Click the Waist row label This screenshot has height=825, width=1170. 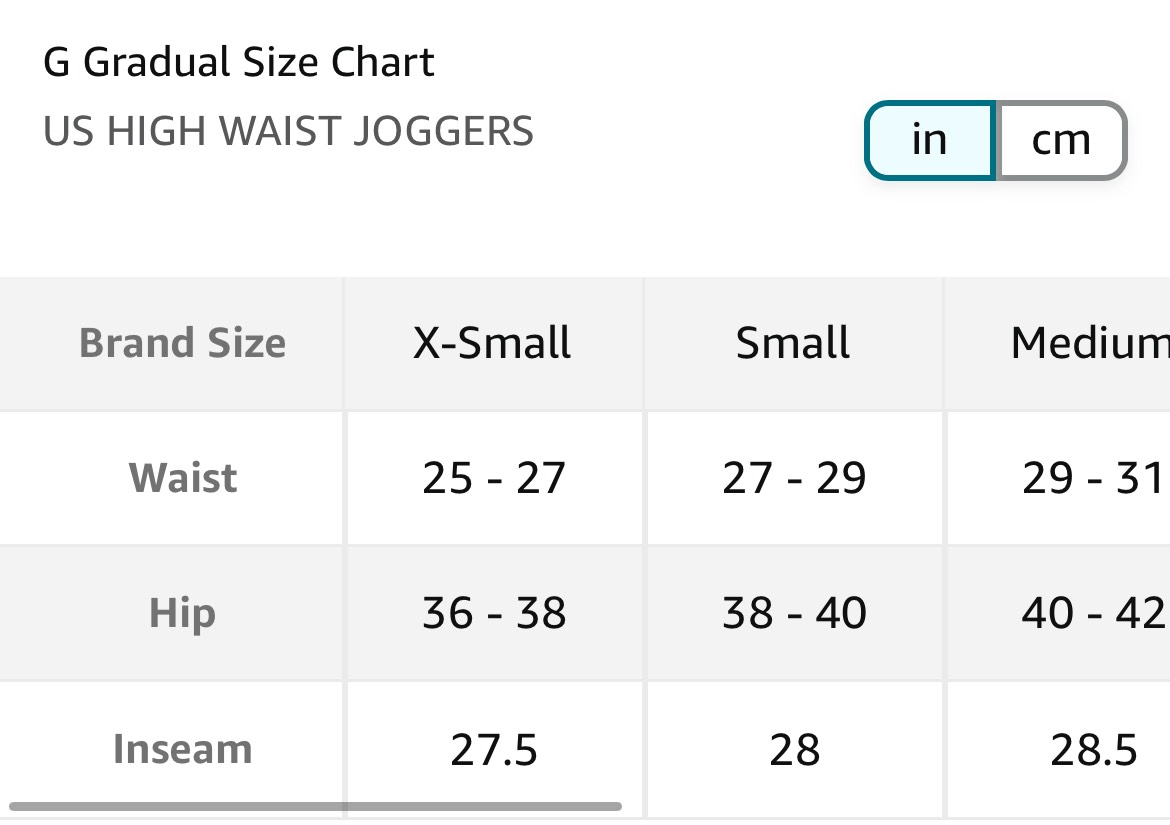pyautogui.click(x=183, y=478)
